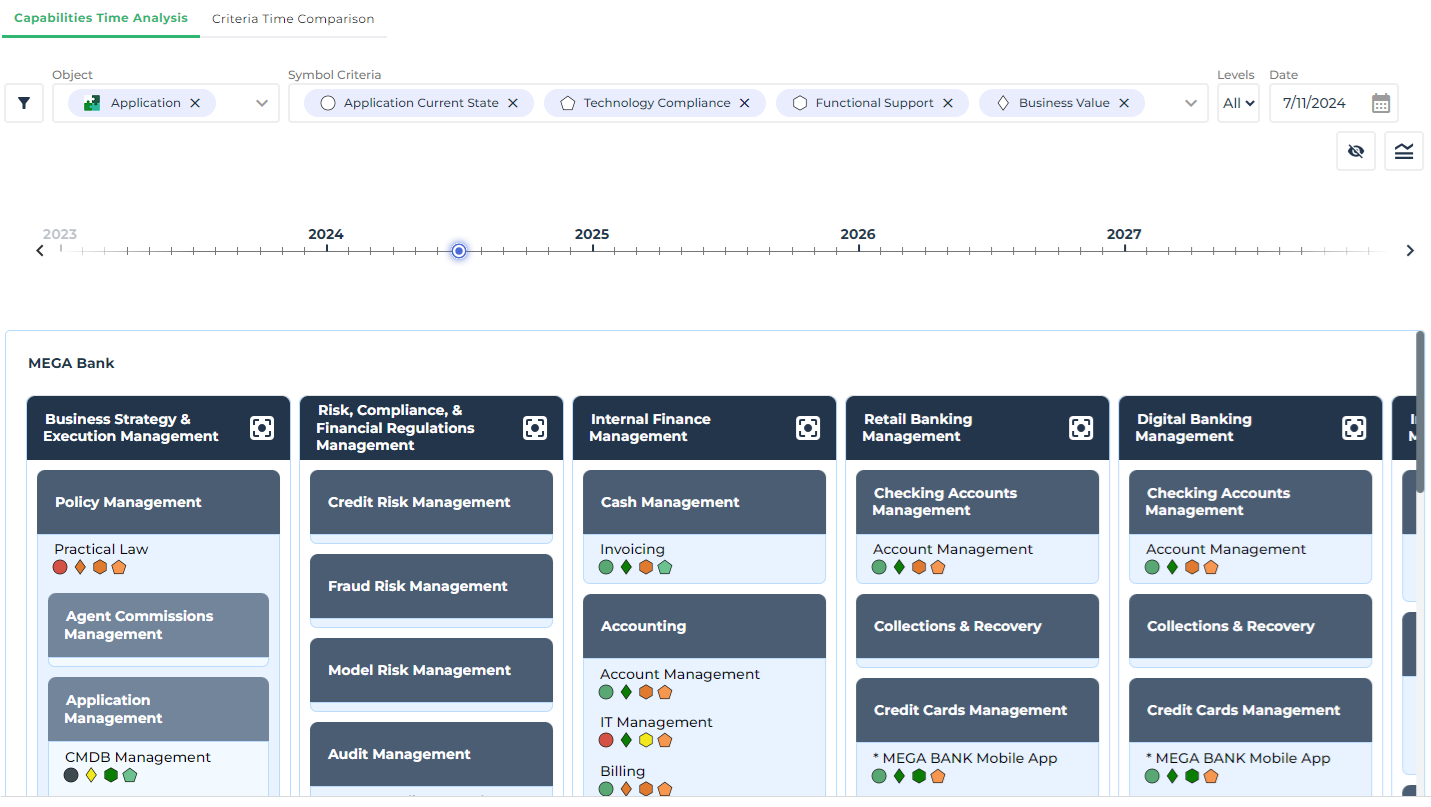
Task: Select the Capabilities Time Analysis tab
Action: 101,18
